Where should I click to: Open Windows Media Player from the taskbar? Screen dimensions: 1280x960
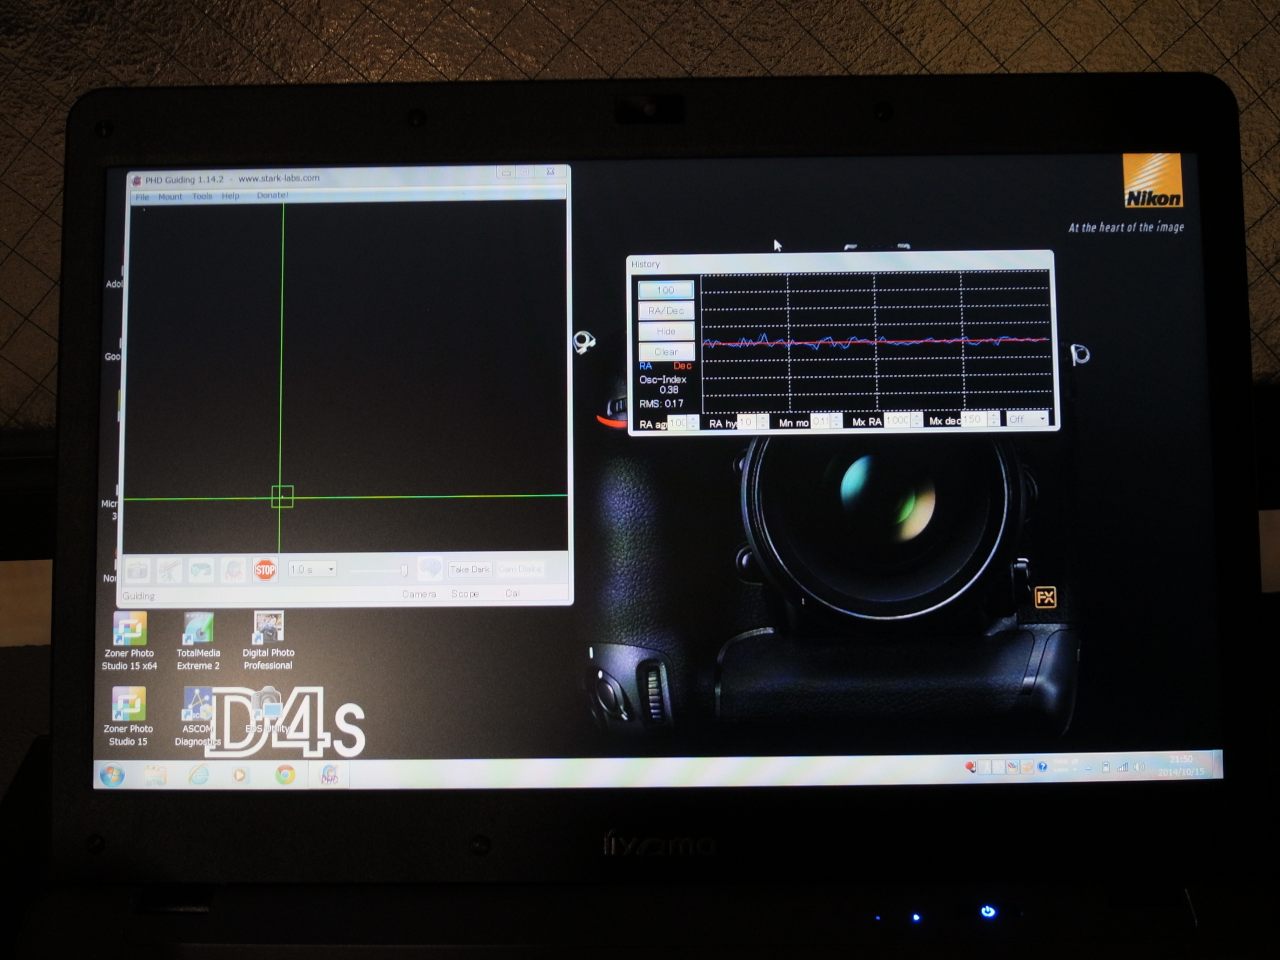(240, 775)
